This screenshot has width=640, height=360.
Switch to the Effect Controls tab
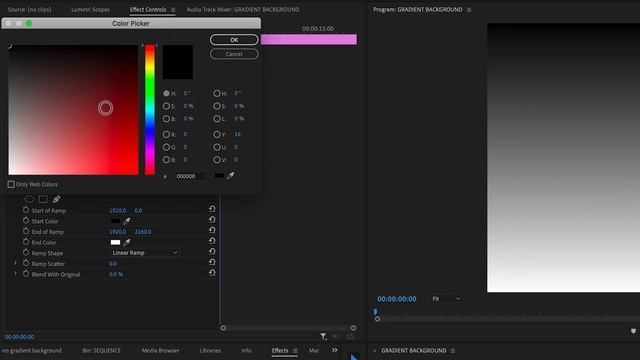[148, 9]
